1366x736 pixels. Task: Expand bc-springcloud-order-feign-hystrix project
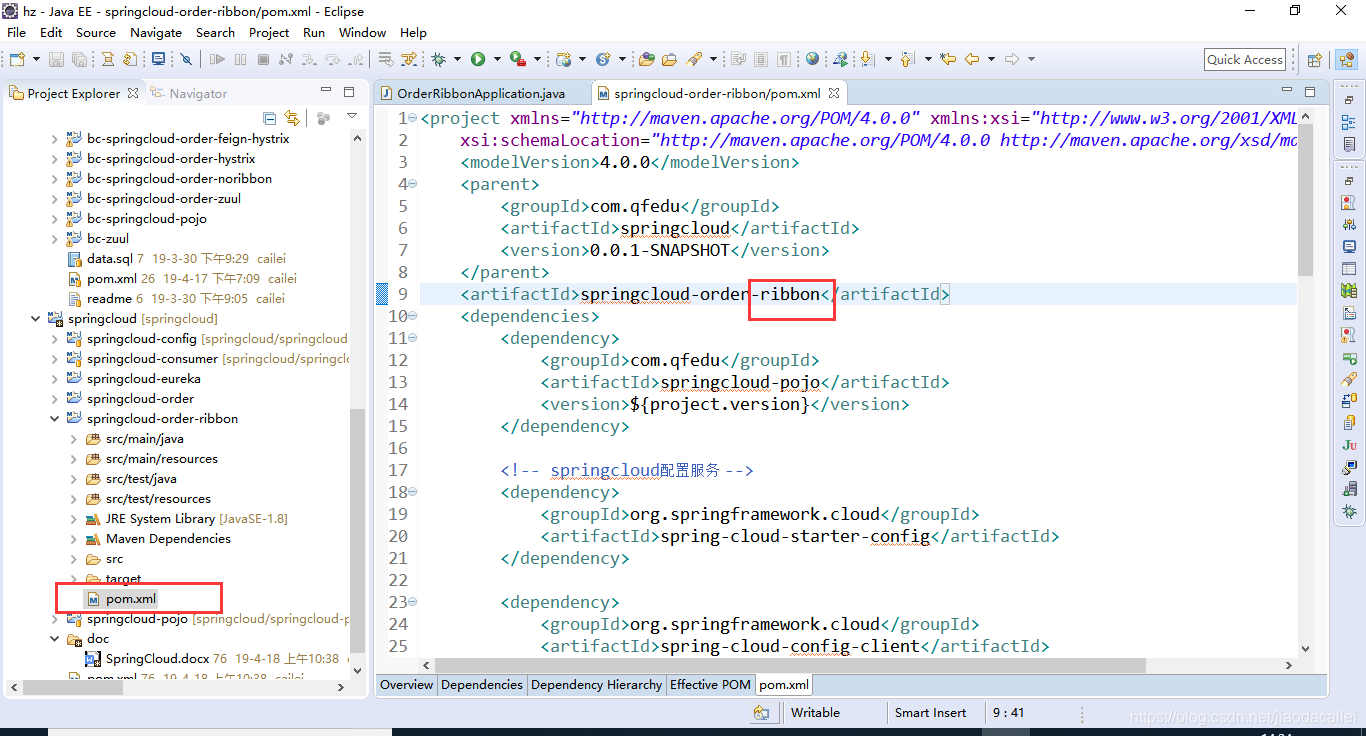pyautogui.click(x=54, y=139)
